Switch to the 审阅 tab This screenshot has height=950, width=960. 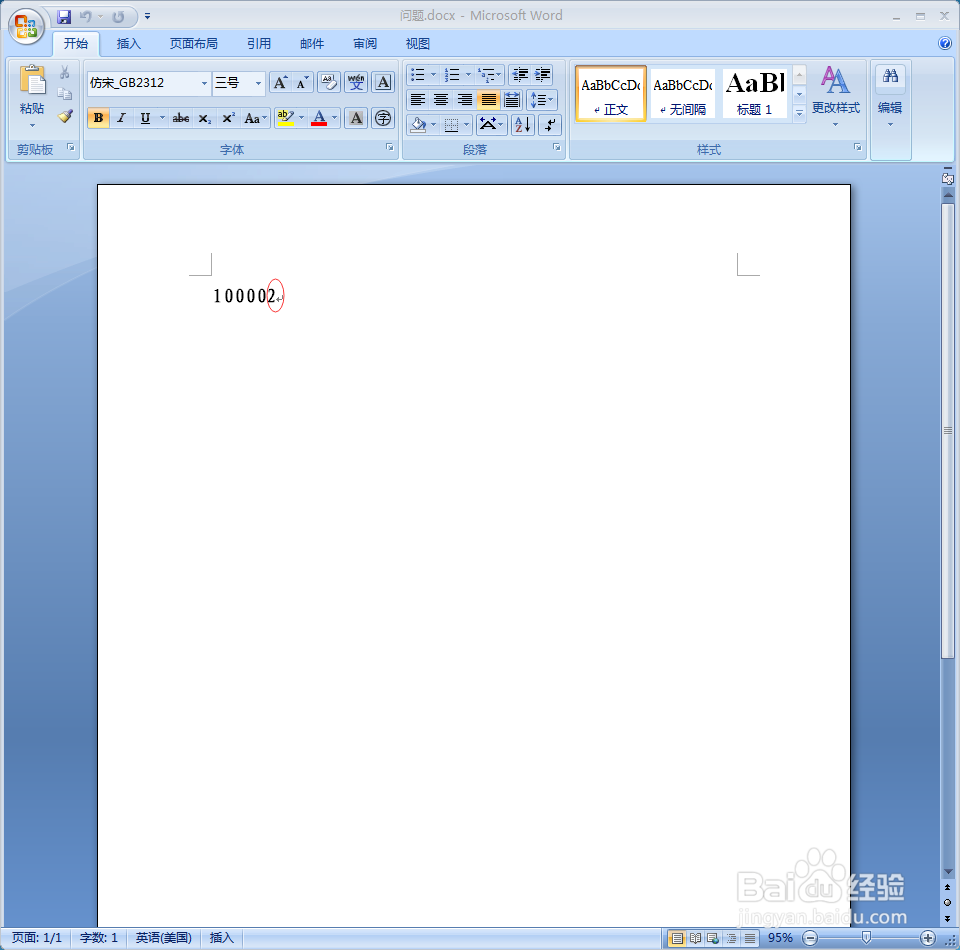365,43
